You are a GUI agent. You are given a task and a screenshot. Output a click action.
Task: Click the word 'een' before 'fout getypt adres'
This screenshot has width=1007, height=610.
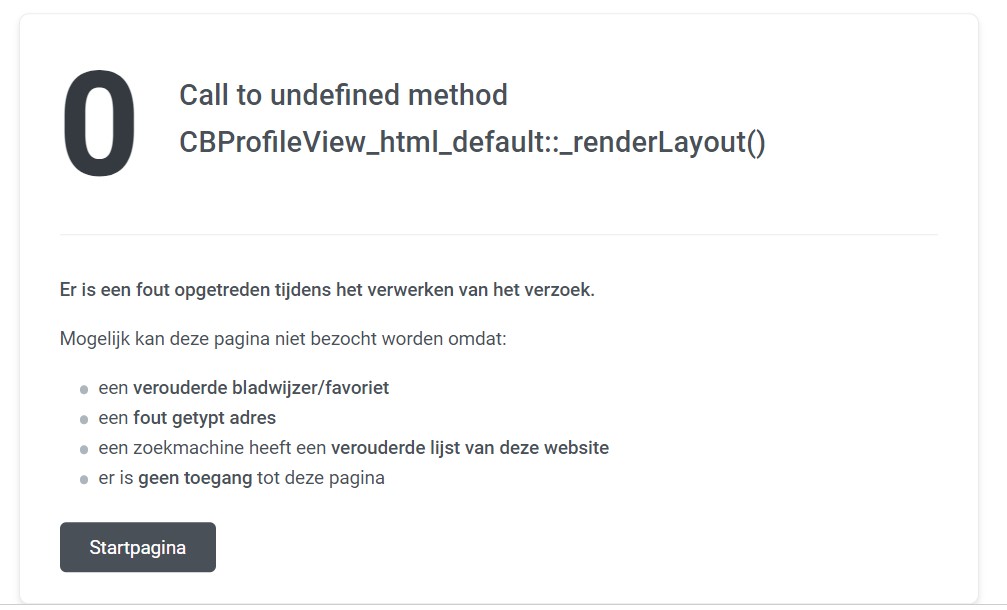point(113,418)
